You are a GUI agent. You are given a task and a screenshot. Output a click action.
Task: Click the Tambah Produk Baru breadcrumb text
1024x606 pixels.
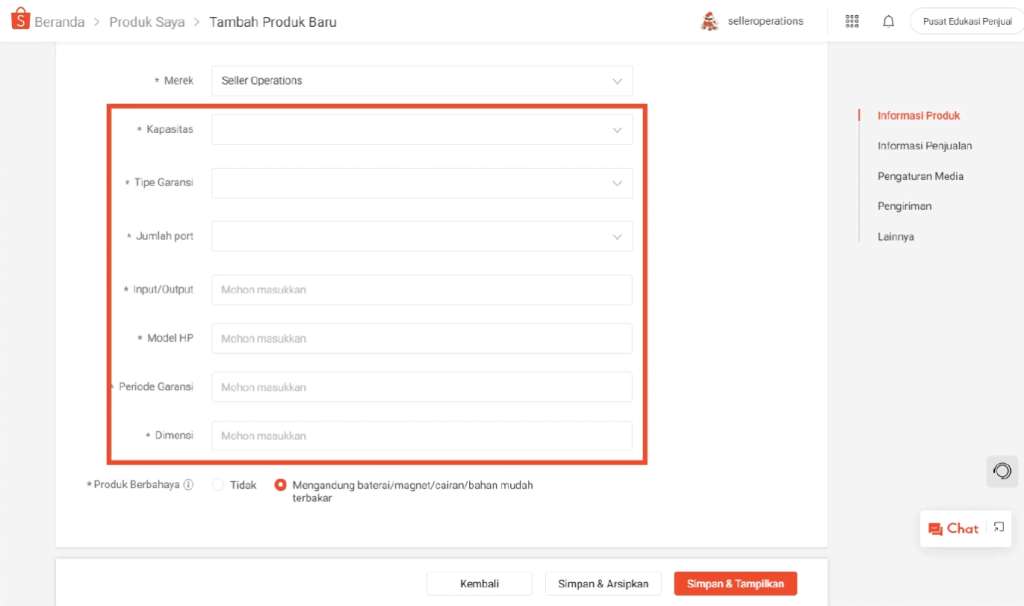(x=273, y=22)
